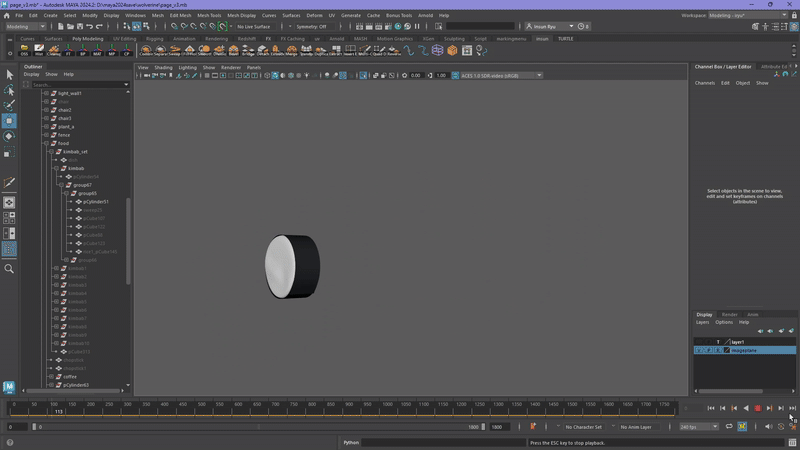Viewport: 800px width, 450px height.
Task: Stop playback with the red stop button
Action: tap(758, 408)
